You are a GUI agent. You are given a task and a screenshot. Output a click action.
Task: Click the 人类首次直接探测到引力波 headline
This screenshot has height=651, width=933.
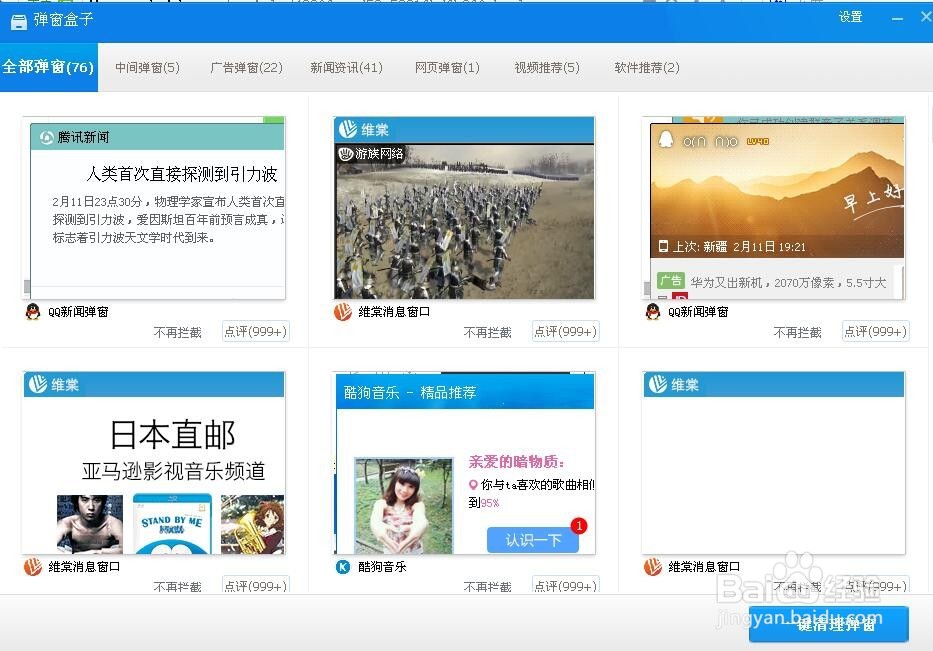click(182, 174)
